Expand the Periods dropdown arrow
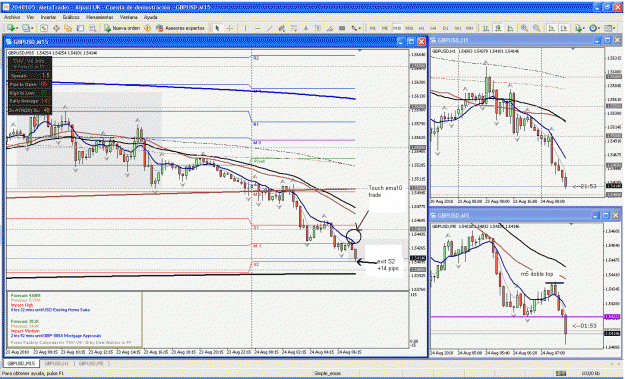 pyautogui.click(x=599, y=28)
